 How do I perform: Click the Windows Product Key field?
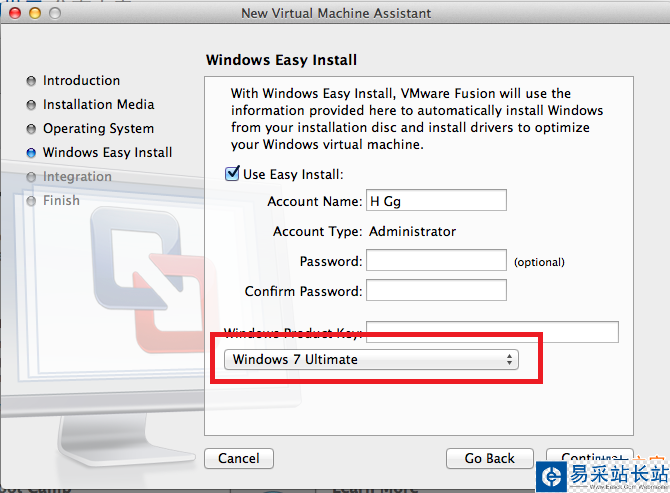[492, 332]
